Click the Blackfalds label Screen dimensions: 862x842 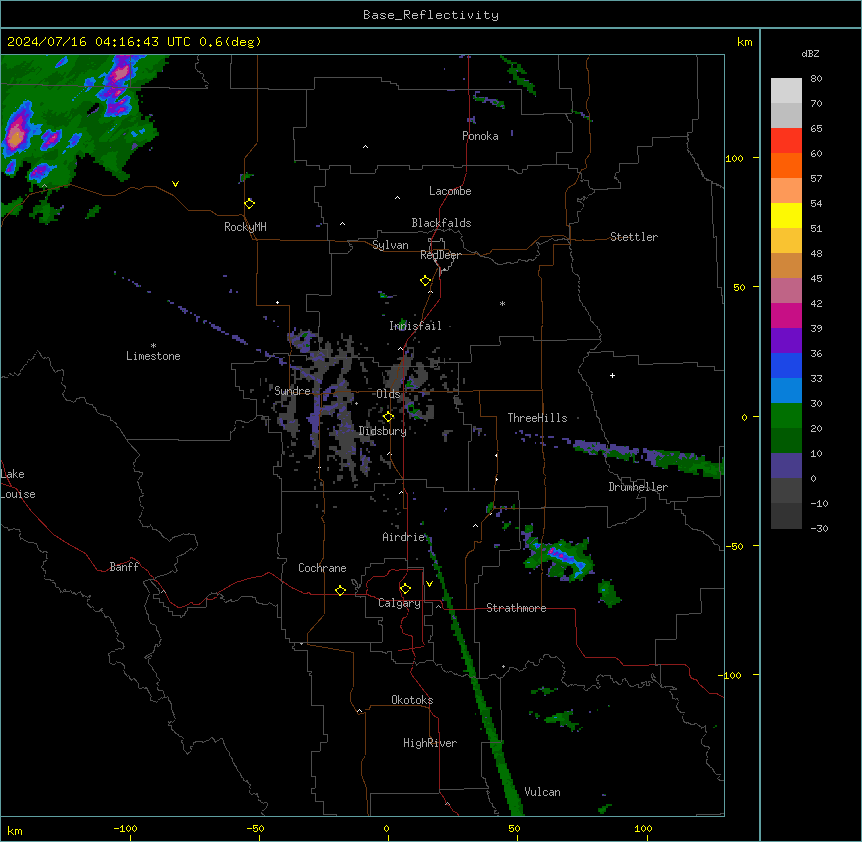click(x=441, y=223)
